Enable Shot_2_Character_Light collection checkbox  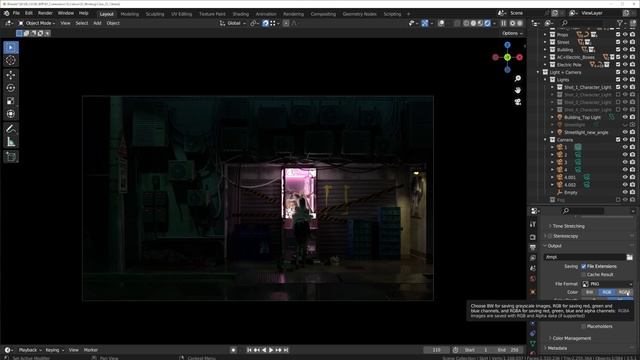tap(618, 95)
